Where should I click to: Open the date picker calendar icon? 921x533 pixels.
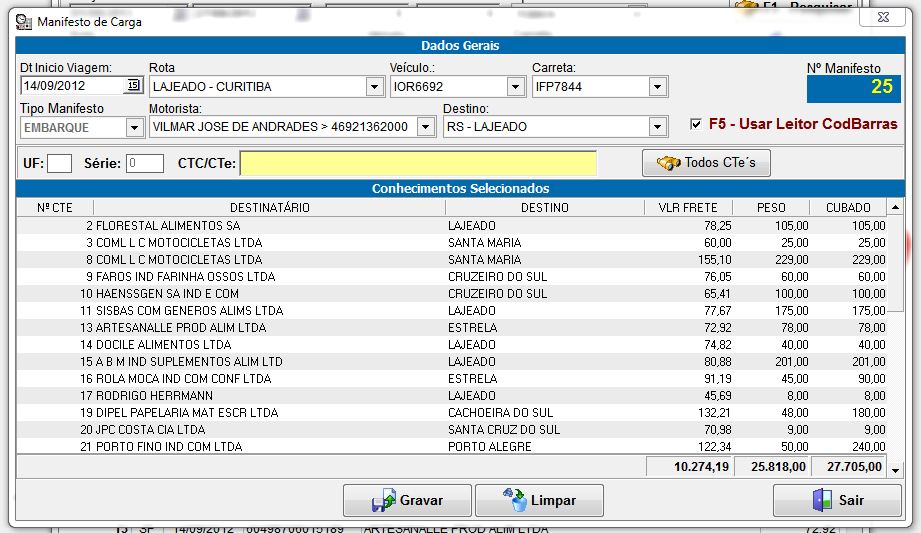point(133,85)
